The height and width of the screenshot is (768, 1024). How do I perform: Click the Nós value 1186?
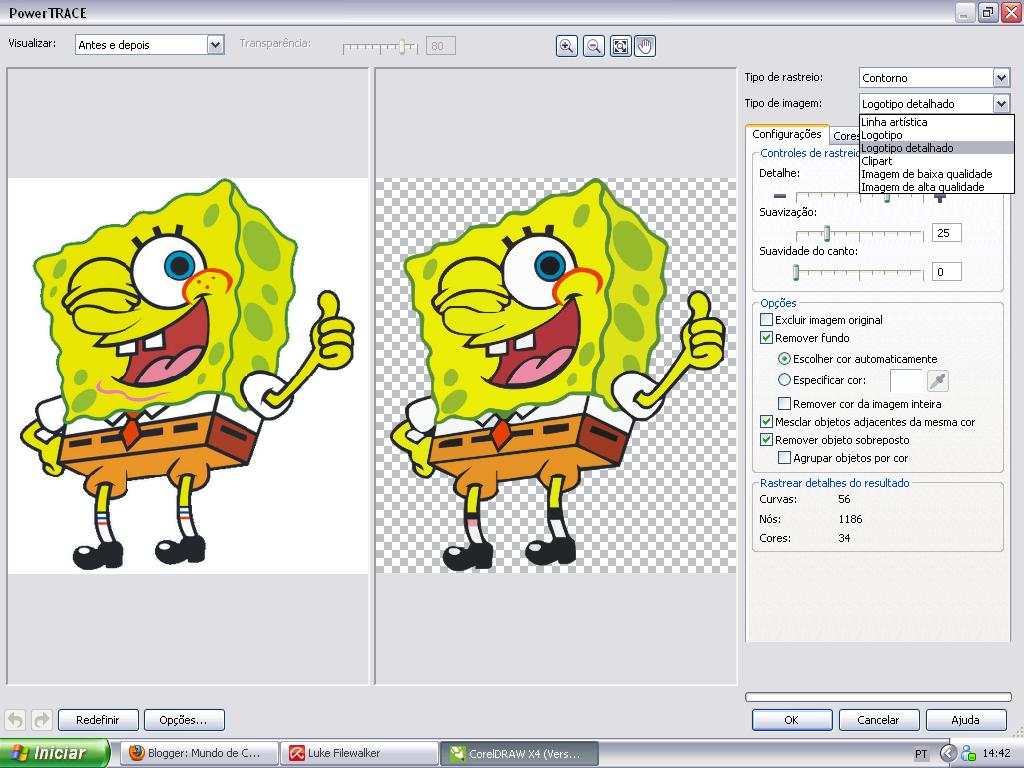point(850,519)
